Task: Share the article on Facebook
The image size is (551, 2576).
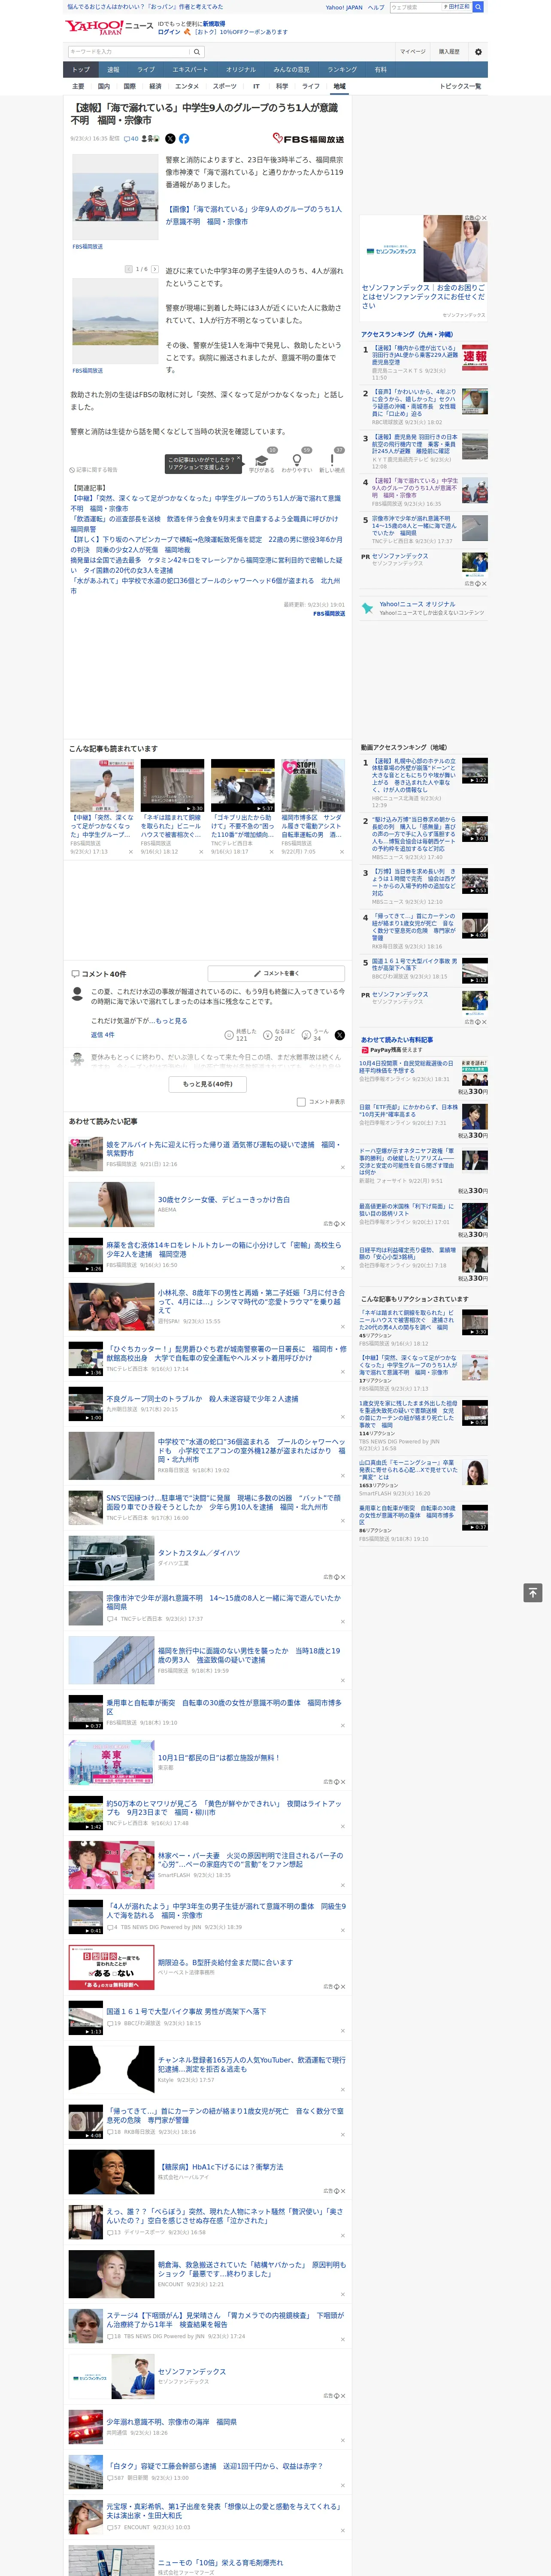Action: (184, 139)
